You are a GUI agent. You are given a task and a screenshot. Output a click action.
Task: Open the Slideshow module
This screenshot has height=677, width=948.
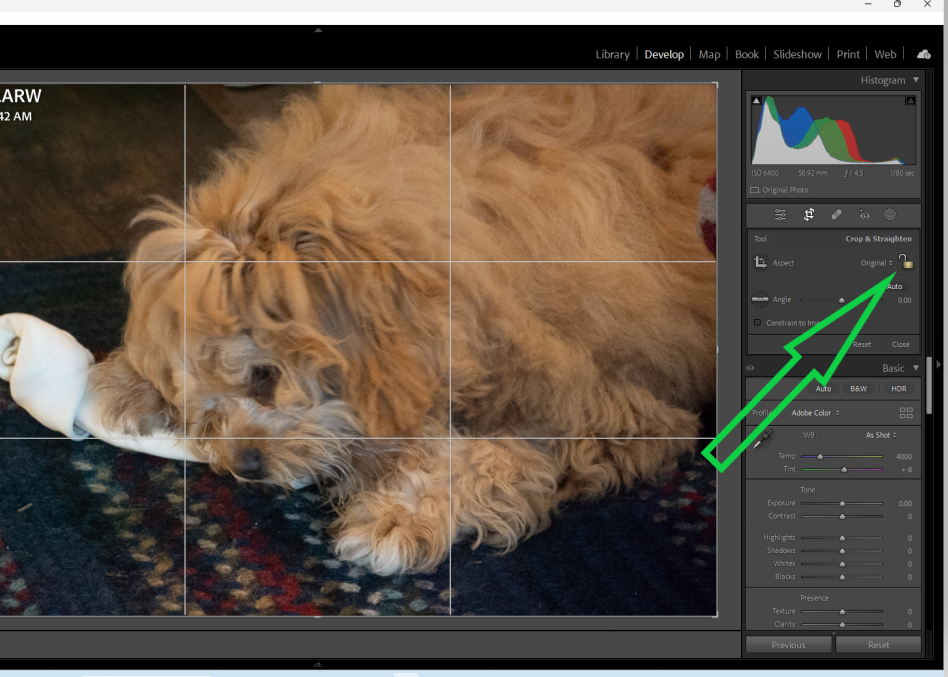click(x=797, y=54)
